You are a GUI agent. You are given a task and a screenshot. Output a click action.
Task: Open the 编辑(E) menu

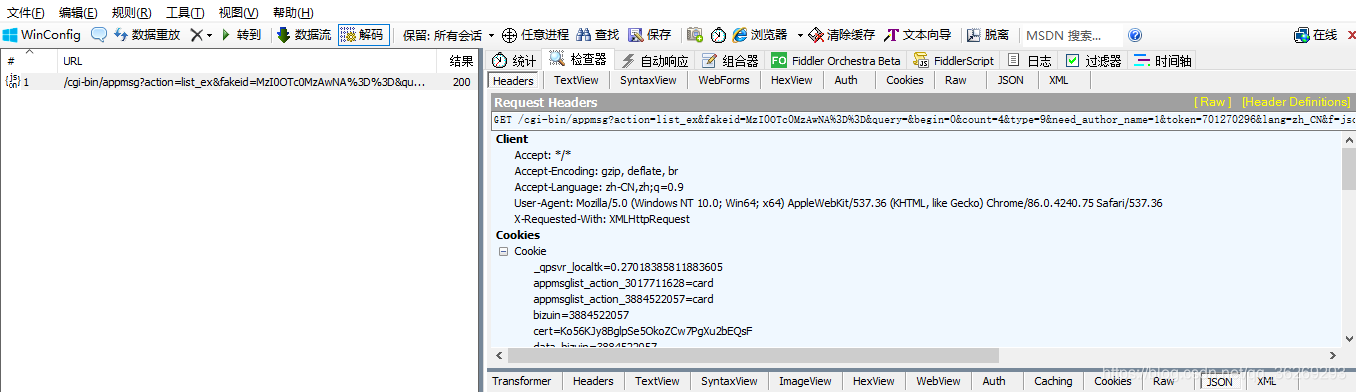click(x=78, y=12)
